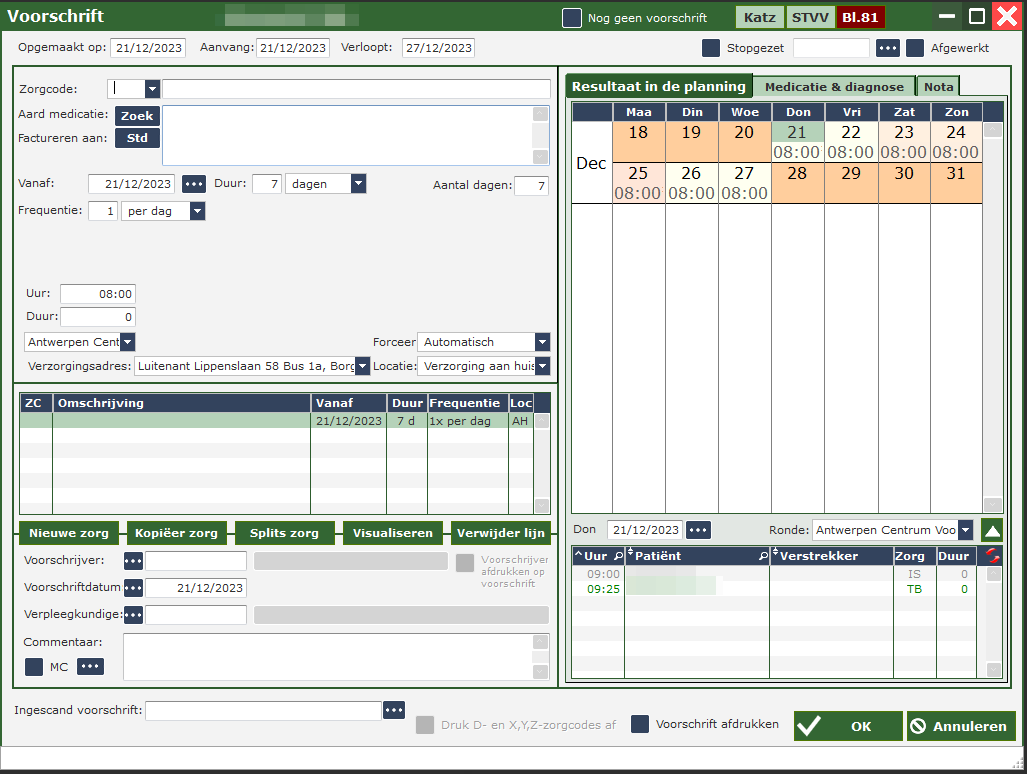Open the 'per dag' frequency dropdown
This screenshot has height=774, width=1027.
coord(197,211)
